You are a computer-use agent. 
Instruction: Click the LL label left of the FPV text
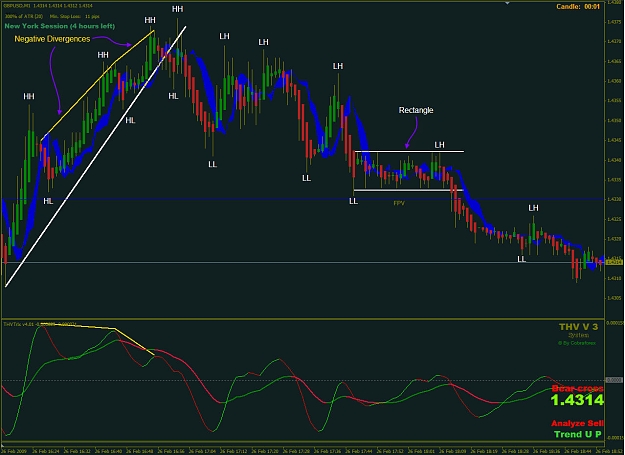353,201
